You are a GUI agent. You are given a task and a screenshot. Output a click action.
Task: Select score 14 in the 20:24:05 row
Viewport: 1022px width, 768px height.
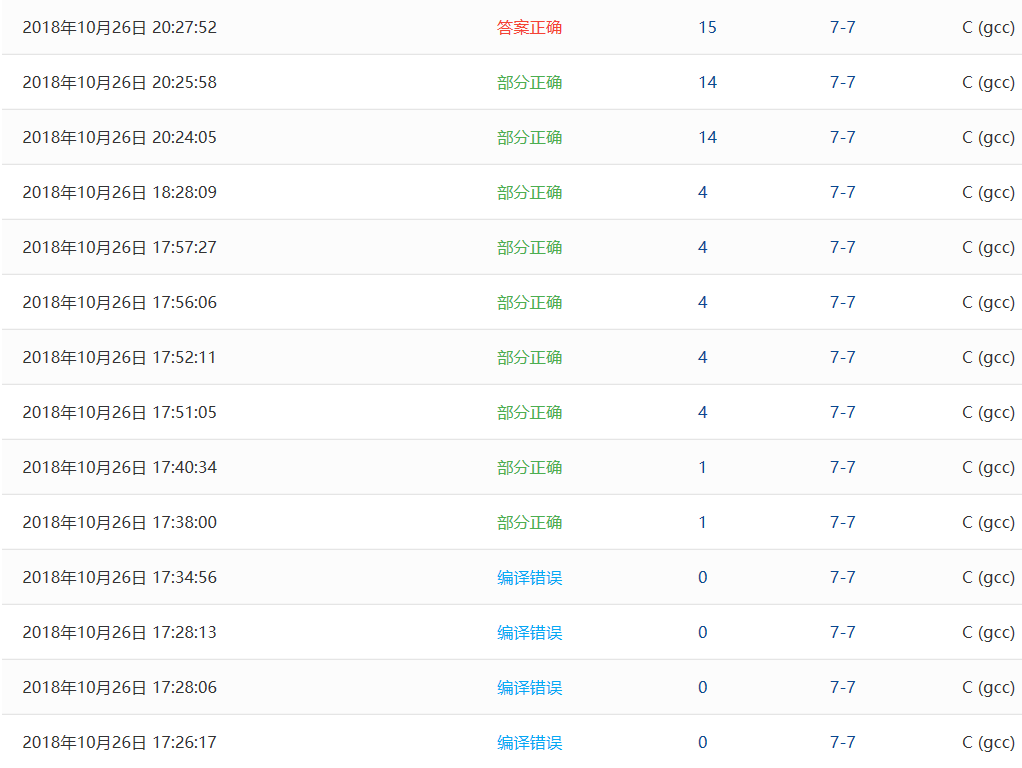pyautogui.click(x=707, y=138)
